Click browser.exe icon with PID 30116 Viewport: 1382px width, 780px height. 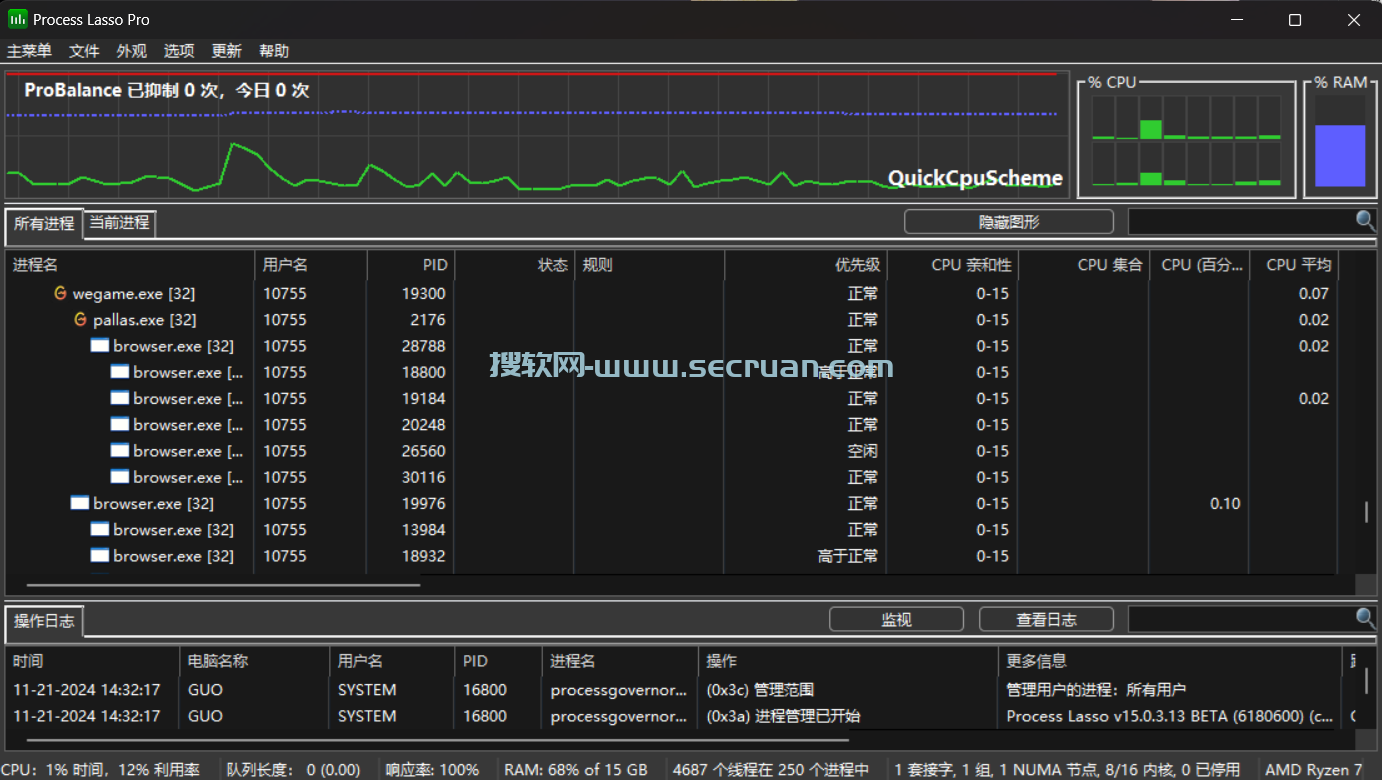(120, 477)
